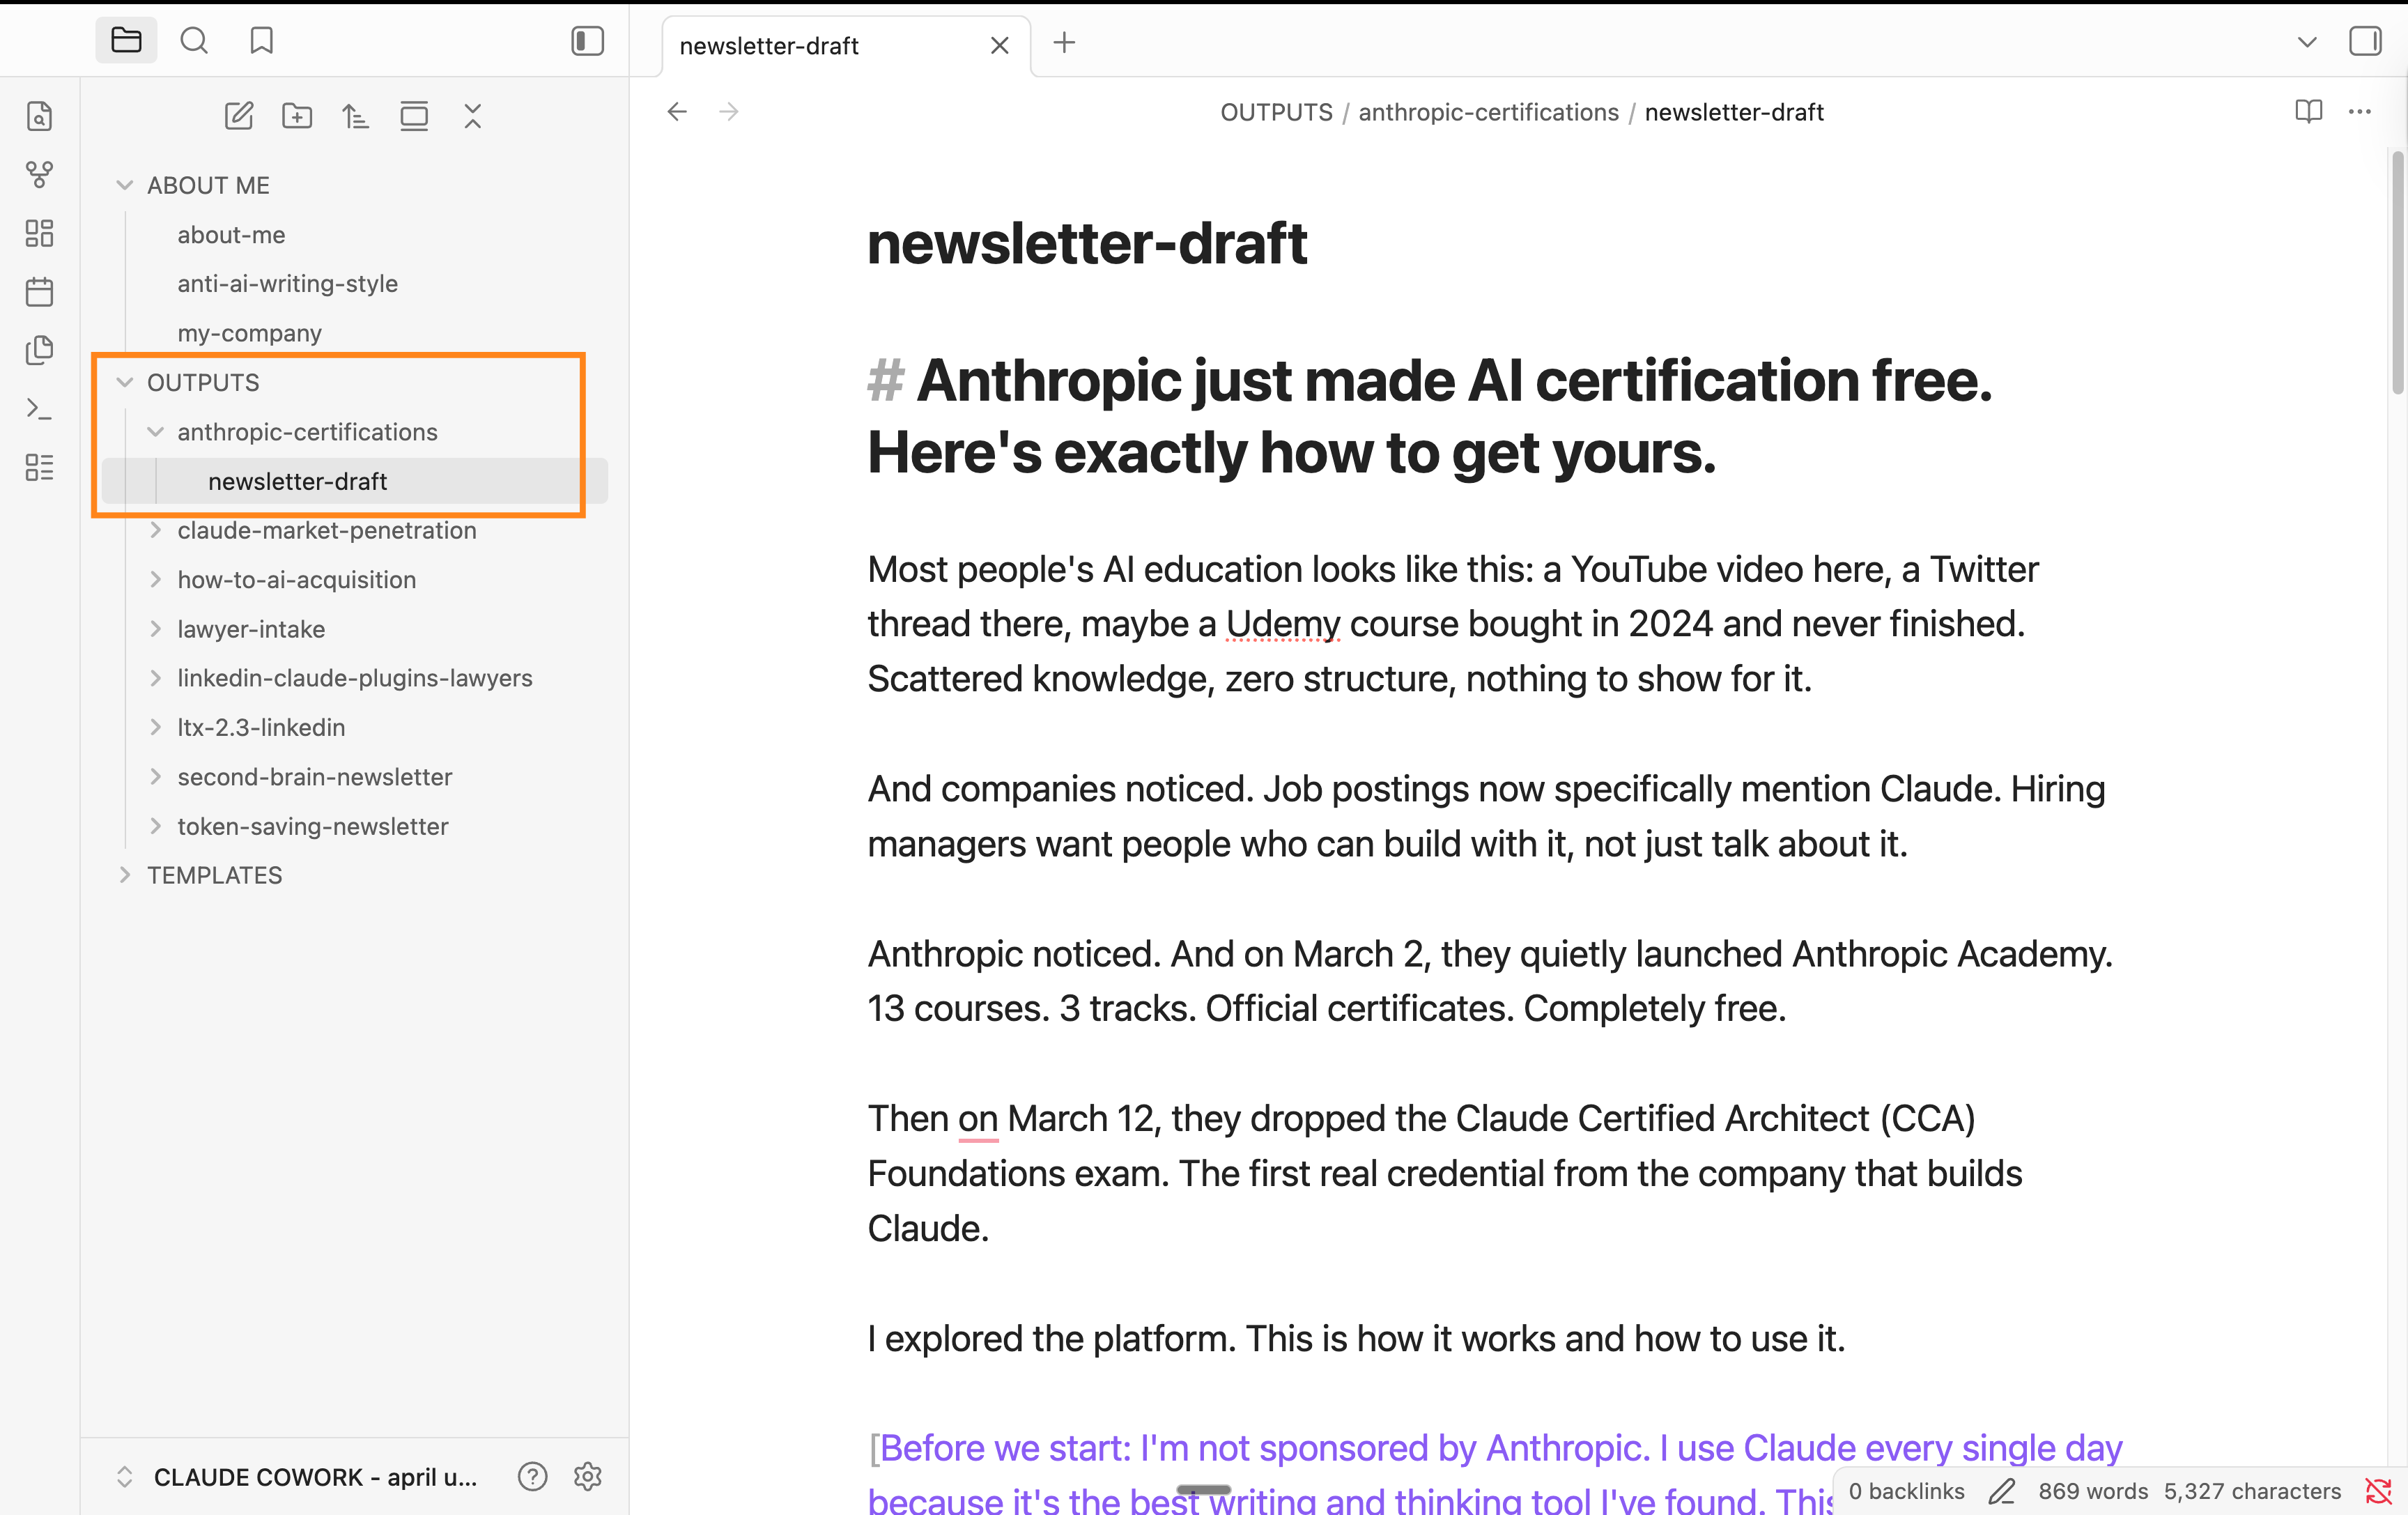Toggle the left sidebar
The image size is (2408, 1515).
[587, 41]
